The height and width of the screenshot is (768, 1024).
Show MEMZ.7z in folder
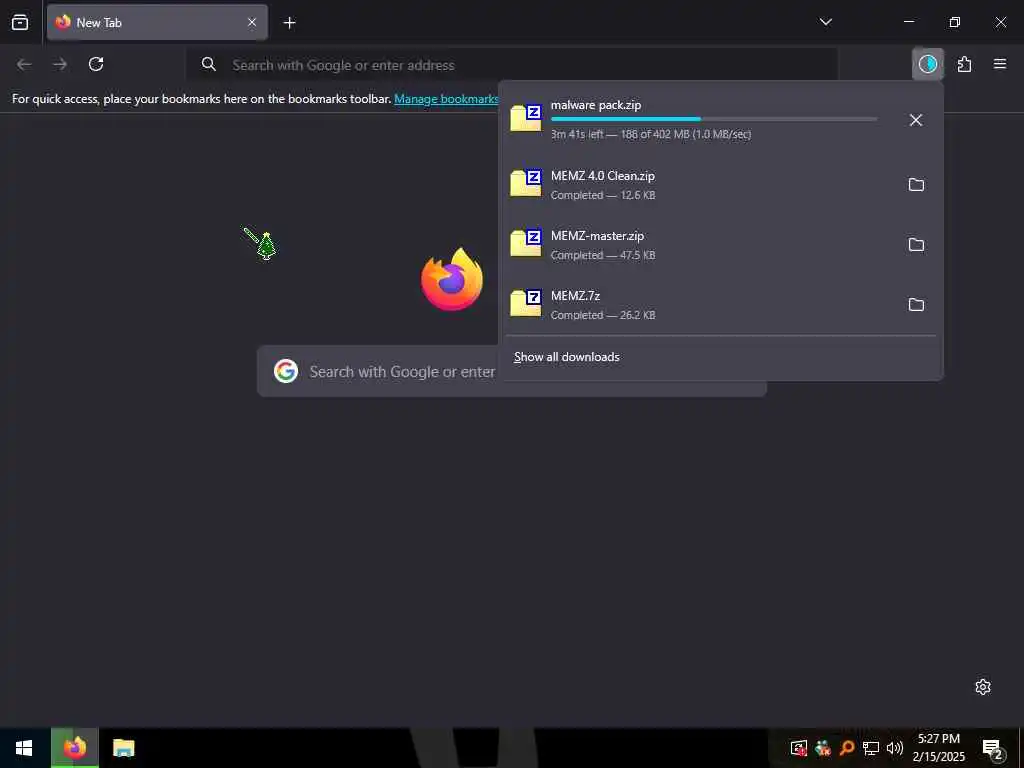pos(916,305)
